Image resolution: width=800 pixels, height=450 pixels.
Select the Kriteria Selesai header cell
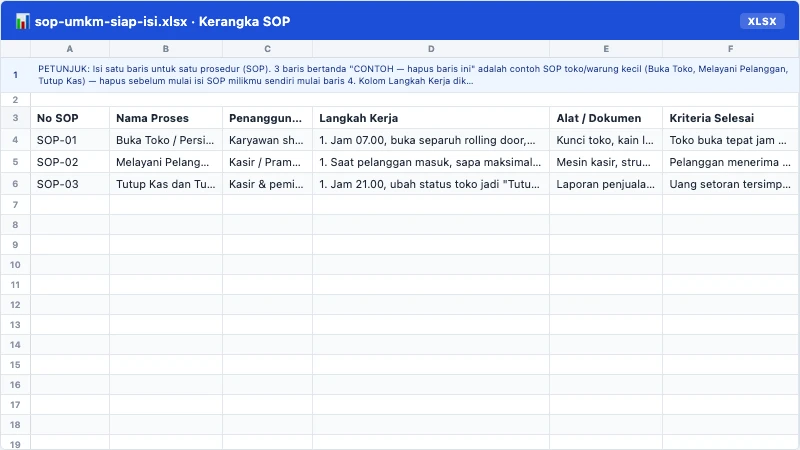click(x=731, y=118)
